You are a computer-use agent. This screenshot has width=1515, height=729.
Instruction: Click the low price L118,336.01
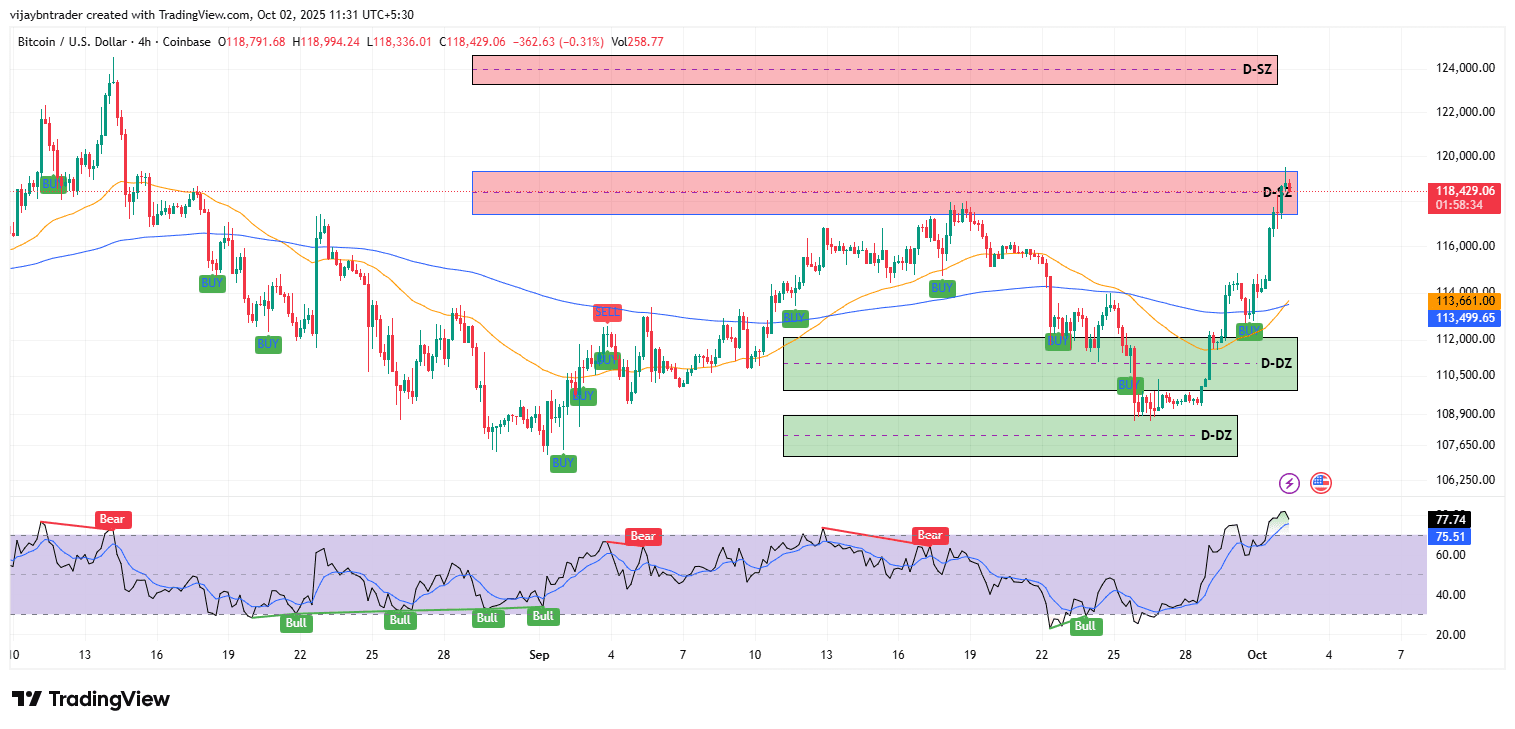pyautogui.click(x=399, y=42)
